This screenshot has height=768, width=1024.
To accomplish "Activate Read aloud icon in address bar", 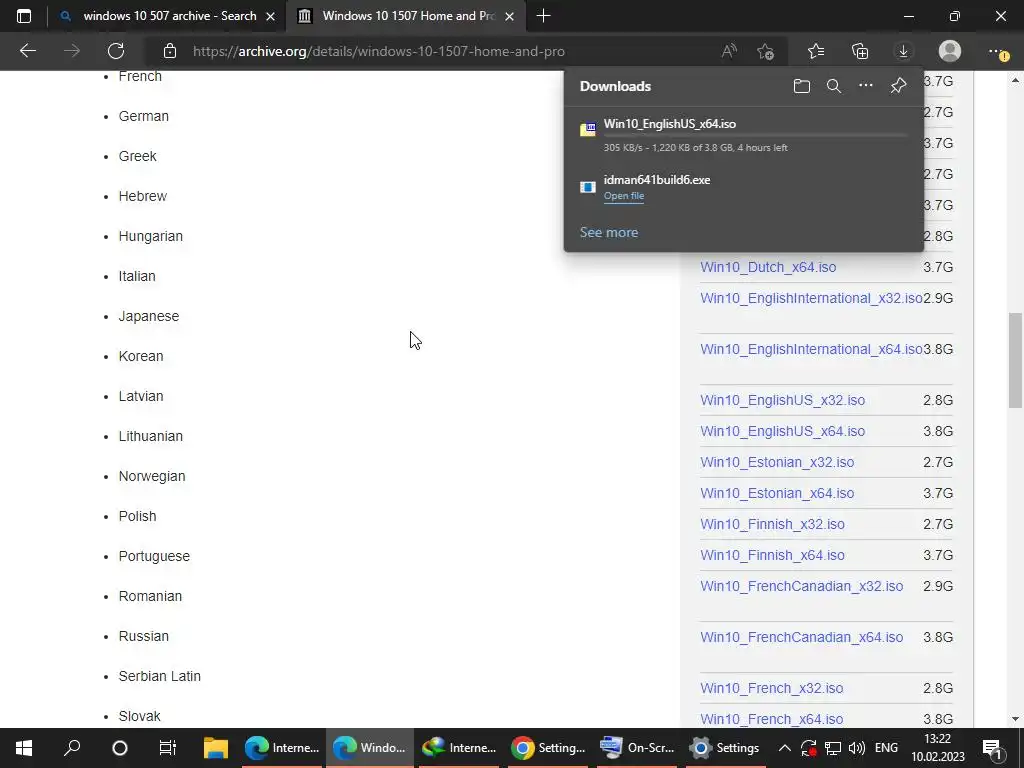I will [x=729, y=51].
